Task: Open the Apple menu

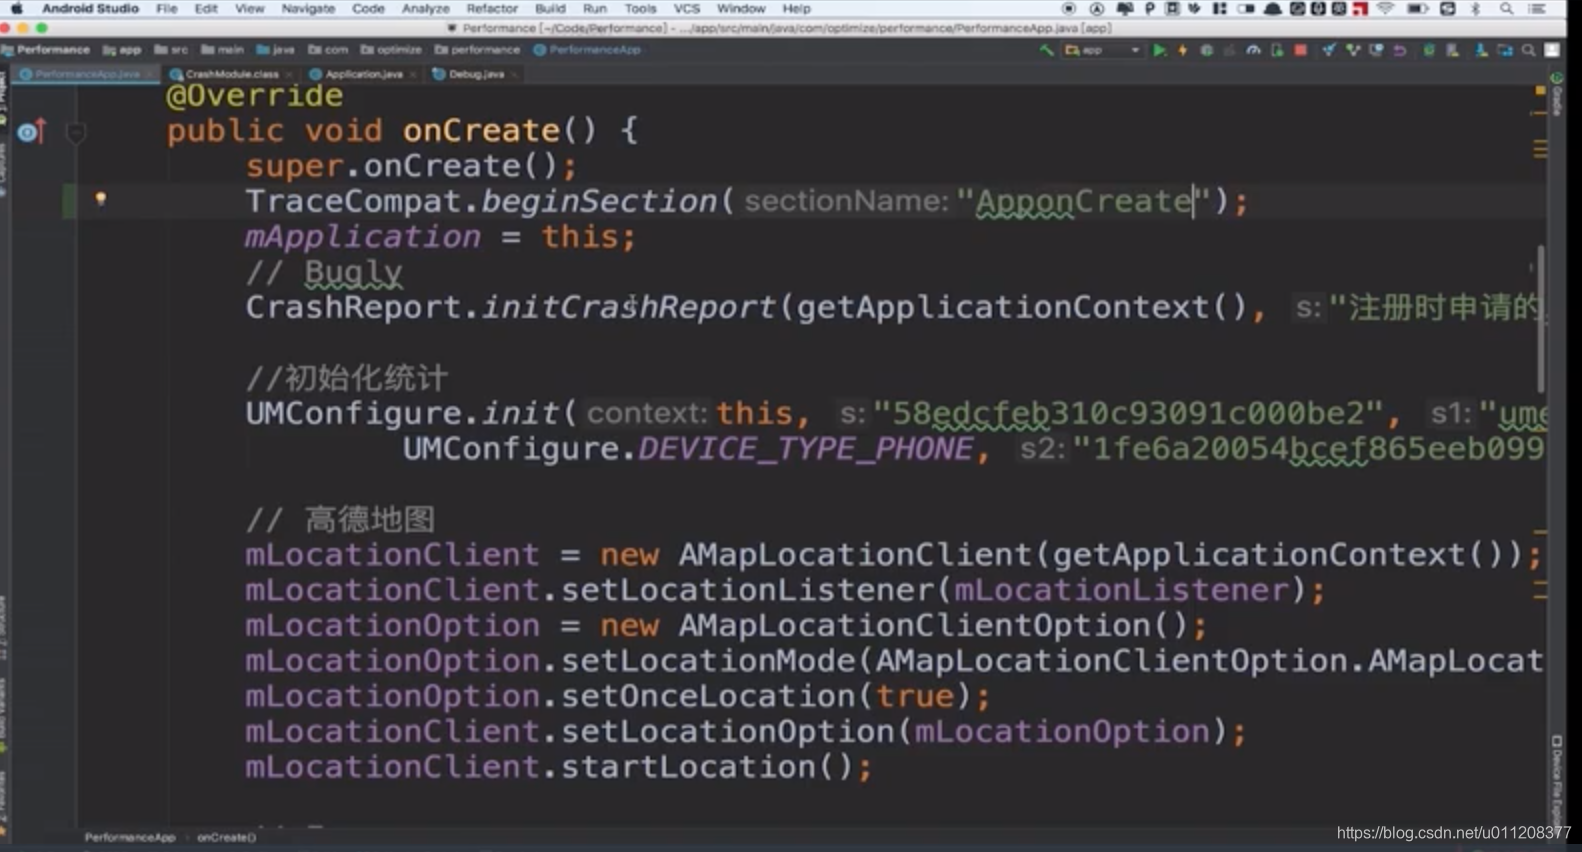Action: (x=16, y=8)
